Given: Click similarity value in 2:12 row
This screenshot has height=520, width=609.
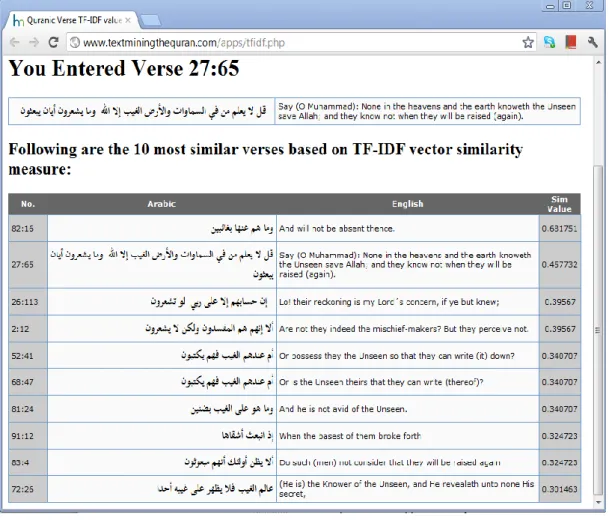Looking at the screenshot, I should click(562, 330).
